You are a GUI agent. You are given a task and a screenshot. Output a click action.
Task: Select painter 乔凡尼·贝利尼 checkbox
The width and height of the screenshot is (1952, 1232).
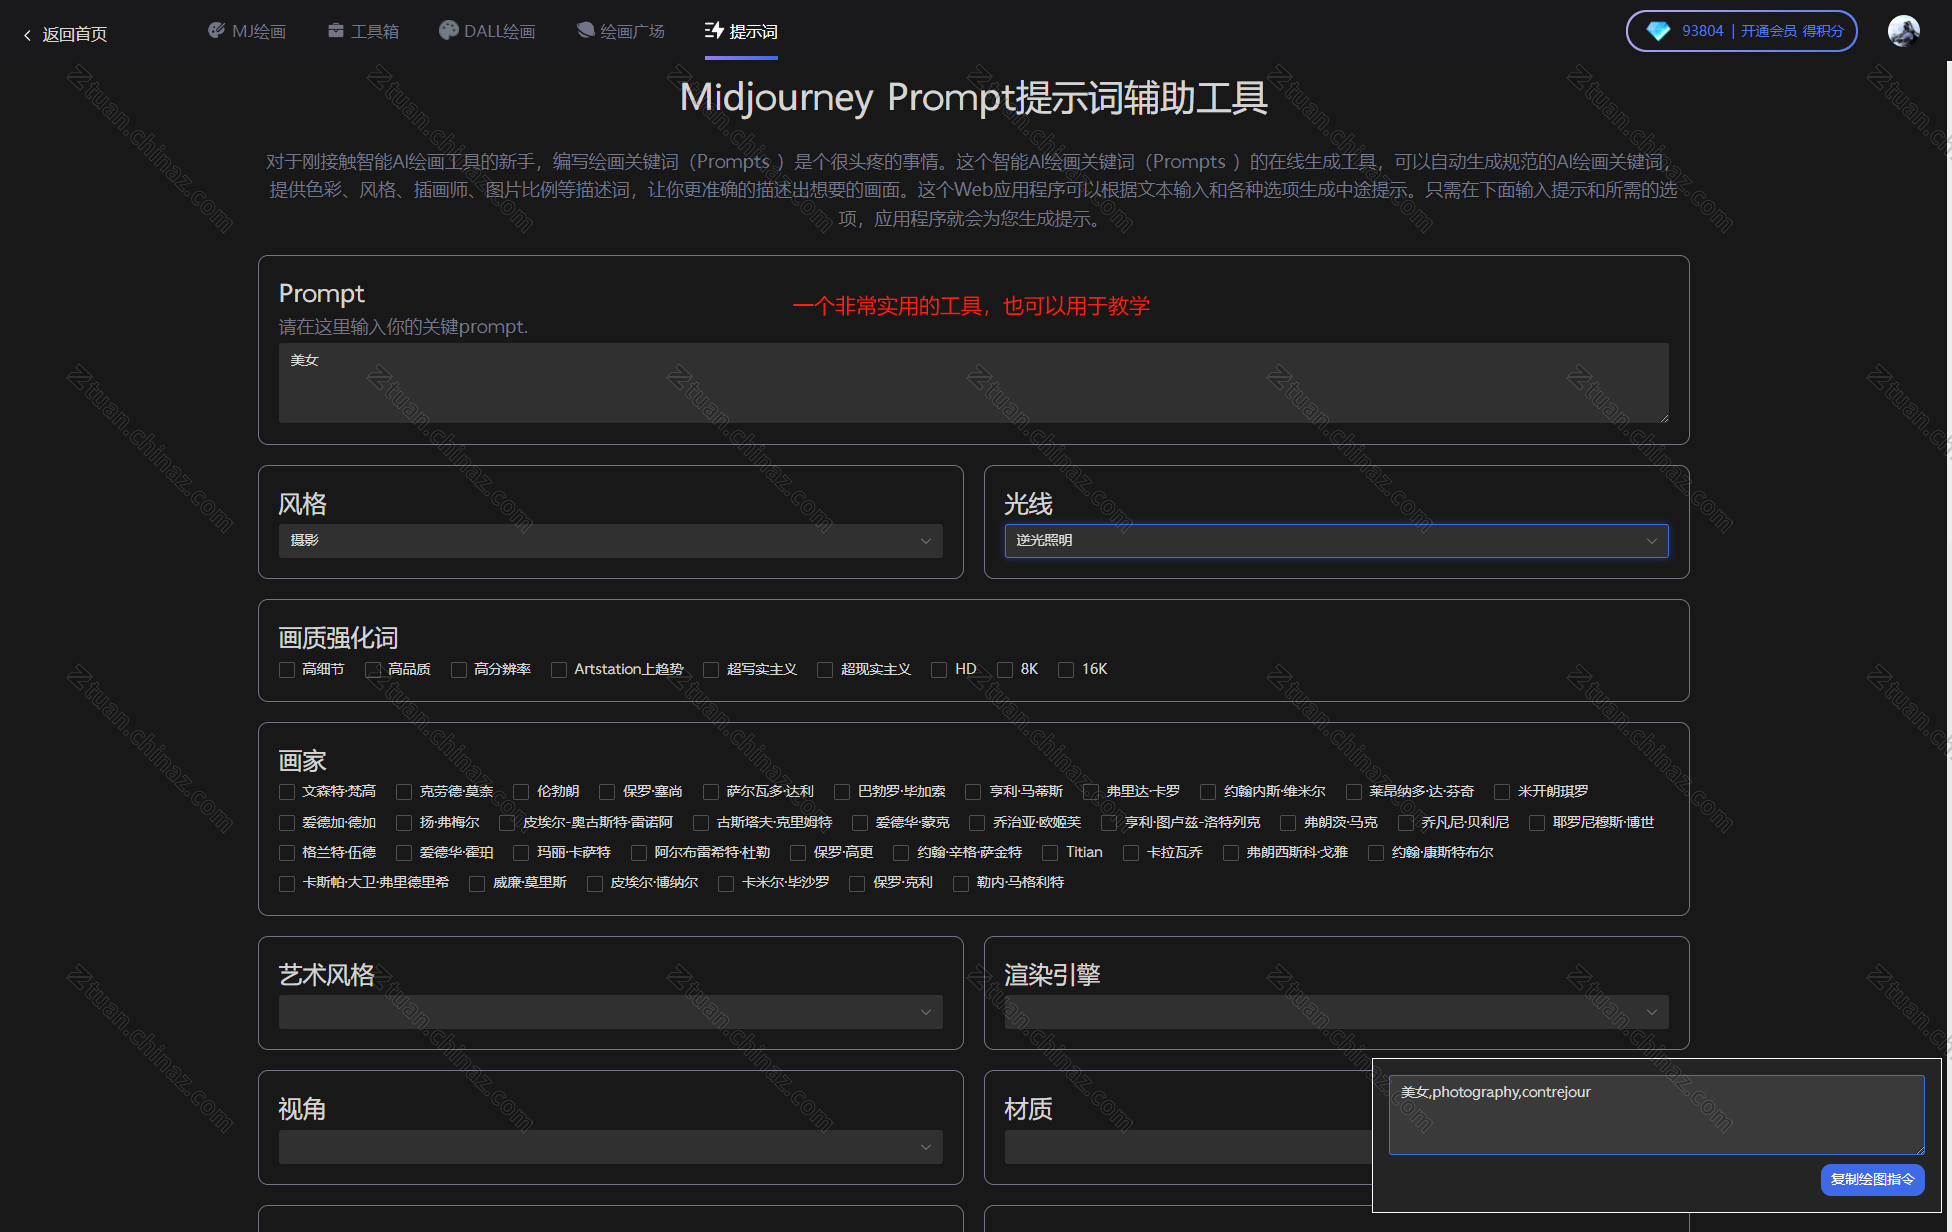click(1405, 823)
